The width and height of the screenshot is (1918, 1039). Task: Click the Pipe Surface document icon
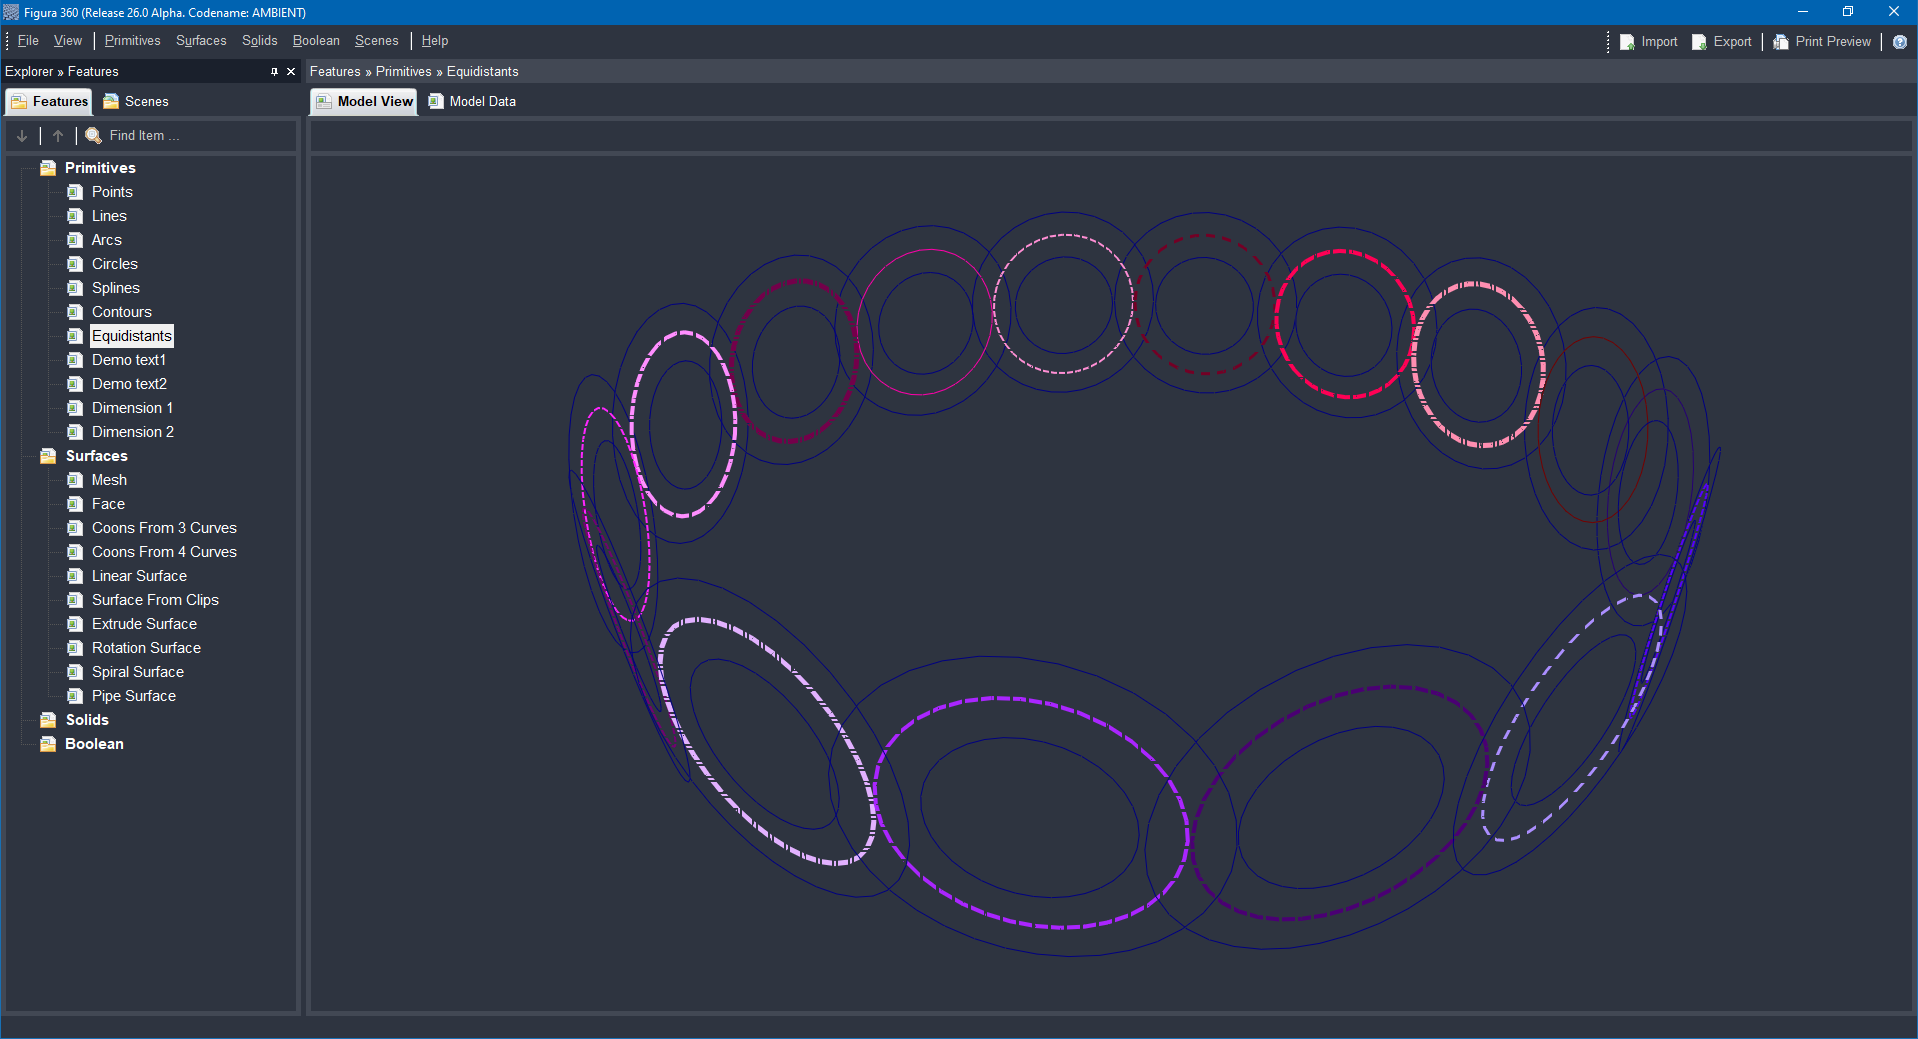pos(75,695)
